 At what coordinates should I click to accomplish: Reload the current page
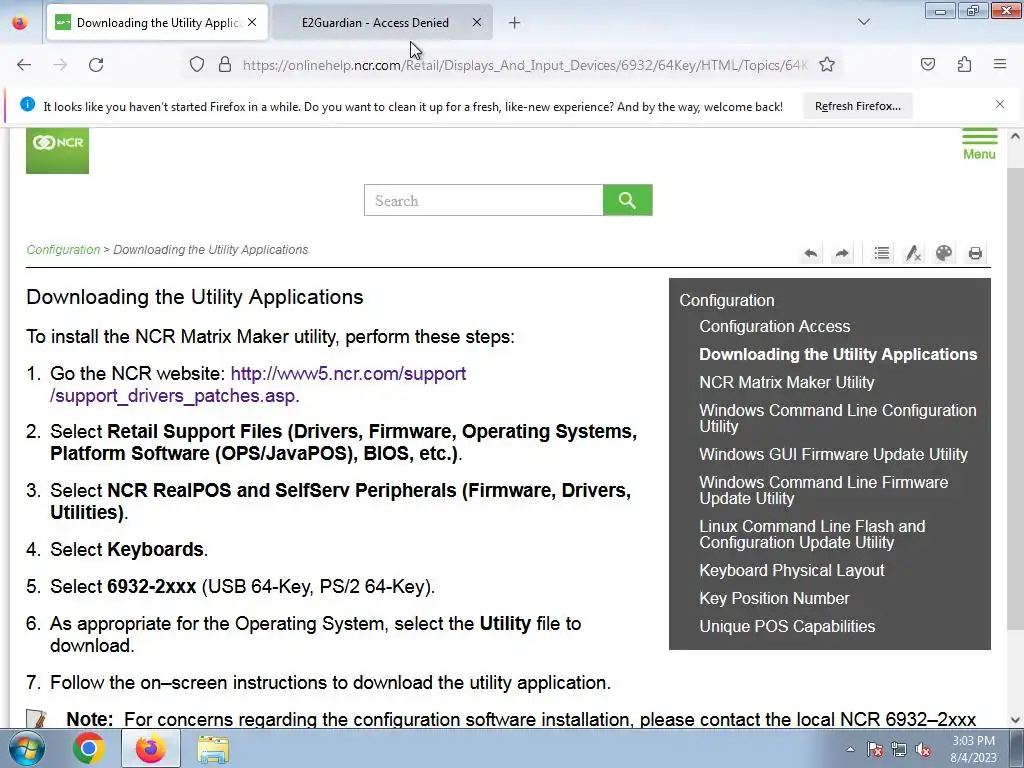96,65
